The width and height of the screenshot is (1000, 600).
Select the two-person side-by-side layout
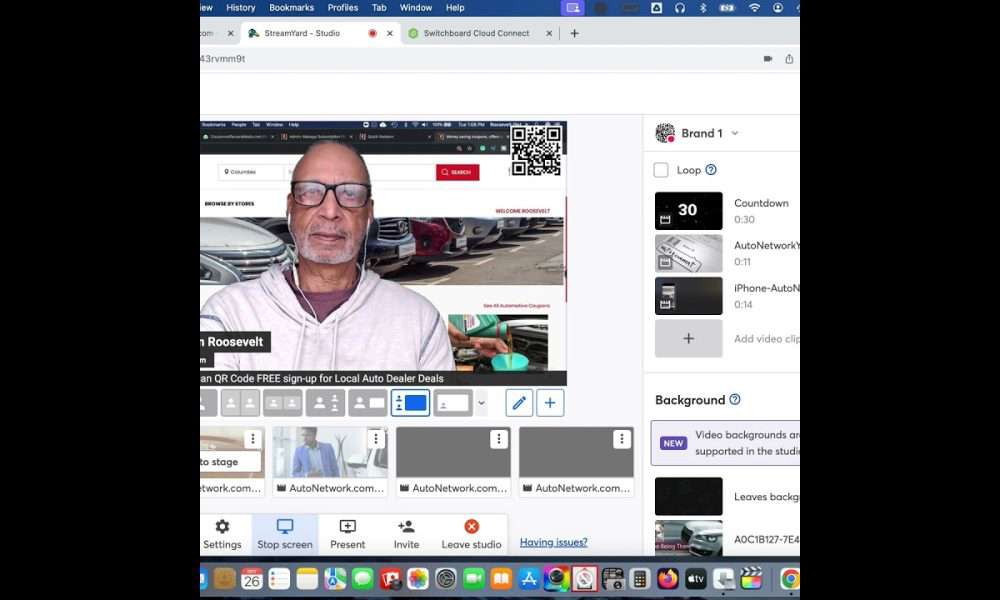[x=241, y=403]
